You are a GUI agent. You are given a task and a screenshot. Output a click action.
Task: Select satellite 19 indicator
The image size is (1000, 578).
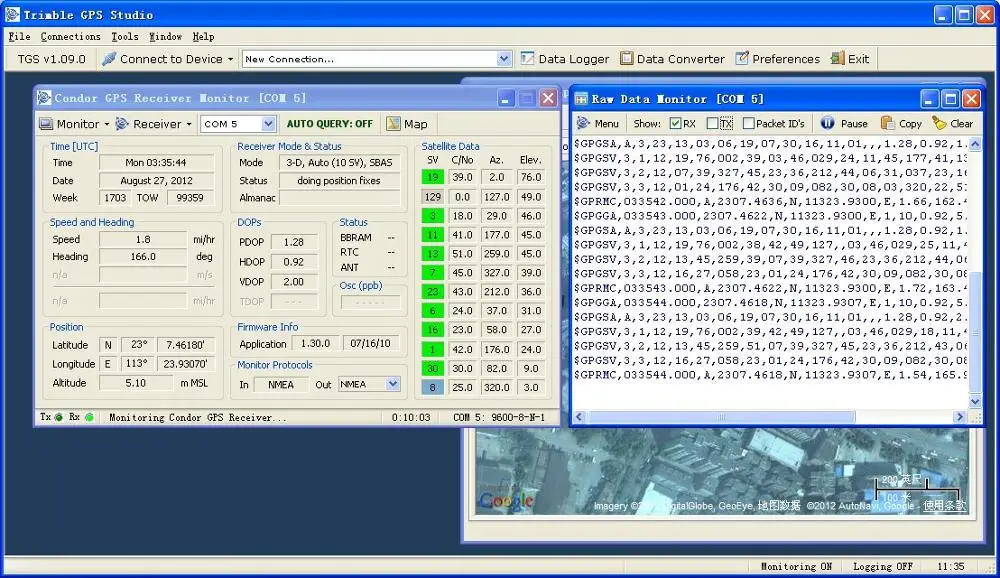(432, 177)
